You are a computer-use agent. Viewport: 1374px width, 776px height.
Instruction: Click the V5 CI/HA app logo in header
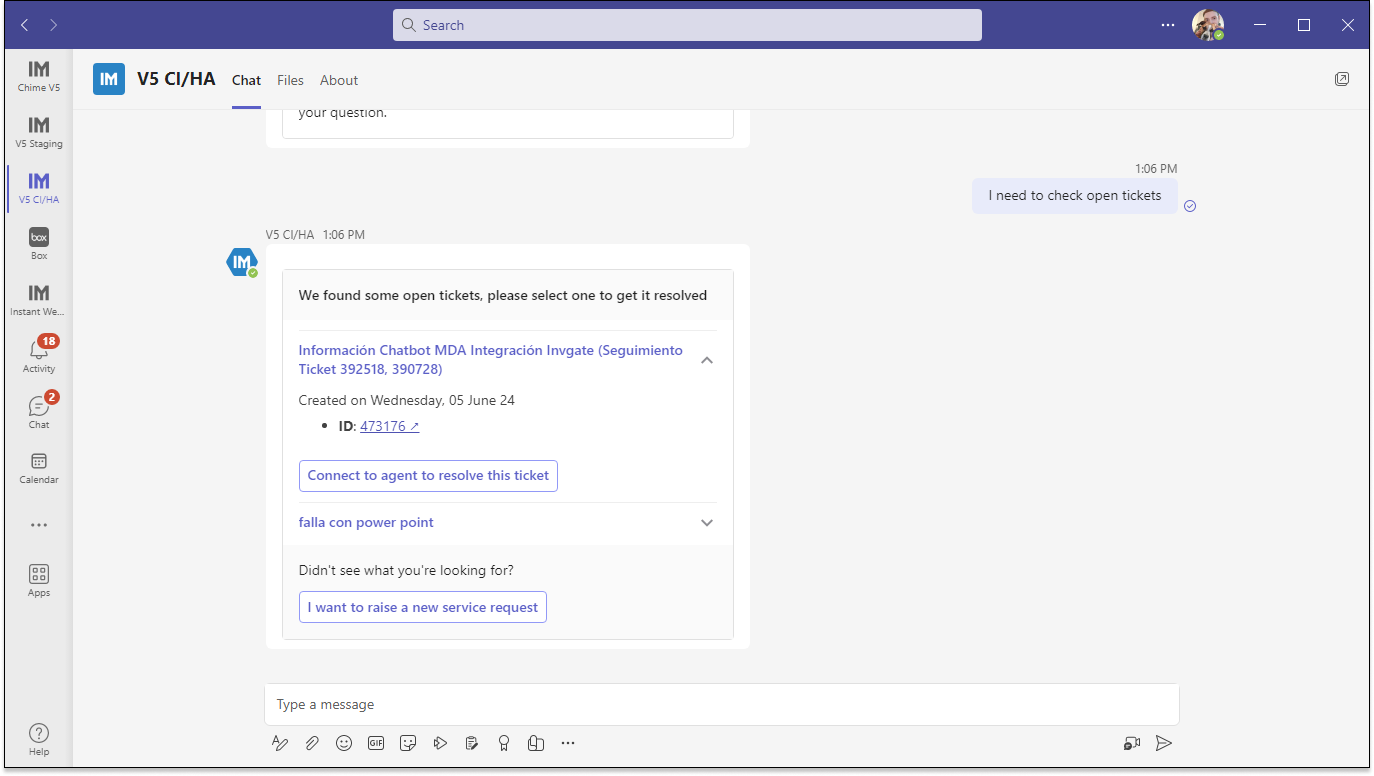pyautogui.click(x=109, y=79)
